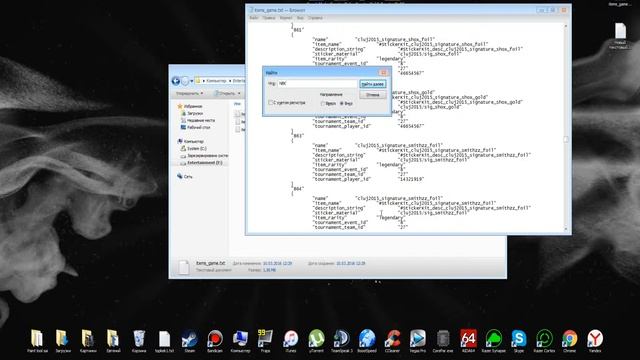Viewport: 640px width, 360px height.
Task: Launch Fraps from the dock
Action: tap(265, 339)
